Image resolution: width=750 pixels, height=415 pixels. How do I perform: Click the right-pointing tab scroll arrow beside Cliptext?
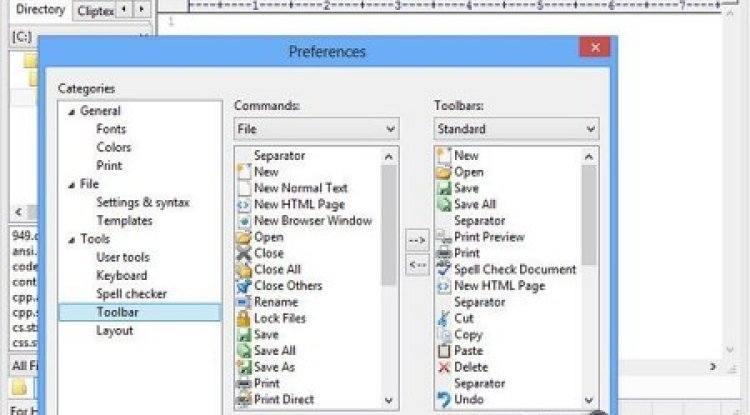click(x=141, y=9)
